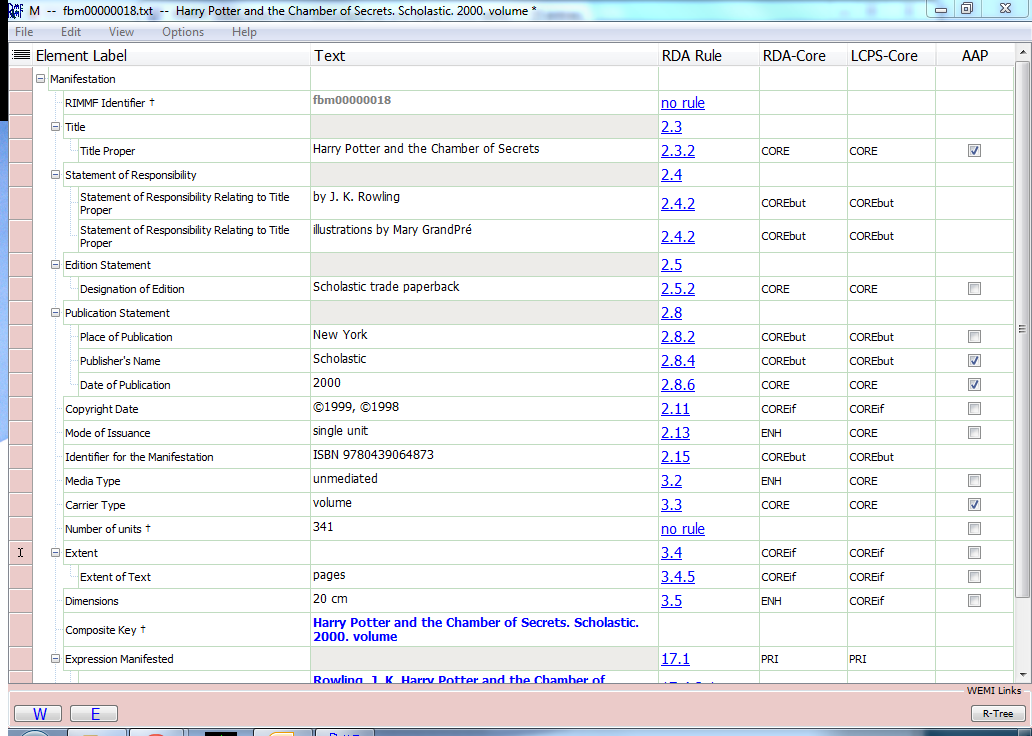This screenshot has height=736, width=1032.
Task: Toggle AAP checkbox for Title Proper
Action: 974,151
